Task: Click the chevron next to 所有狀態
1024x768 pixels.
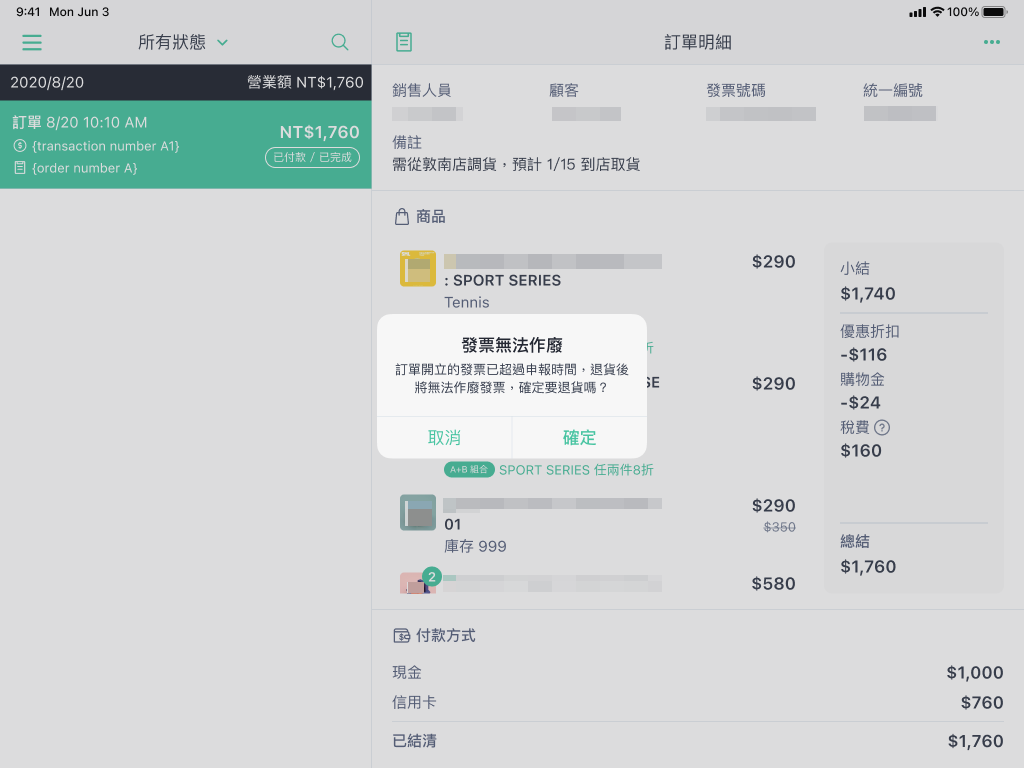Action: point(223,42)
